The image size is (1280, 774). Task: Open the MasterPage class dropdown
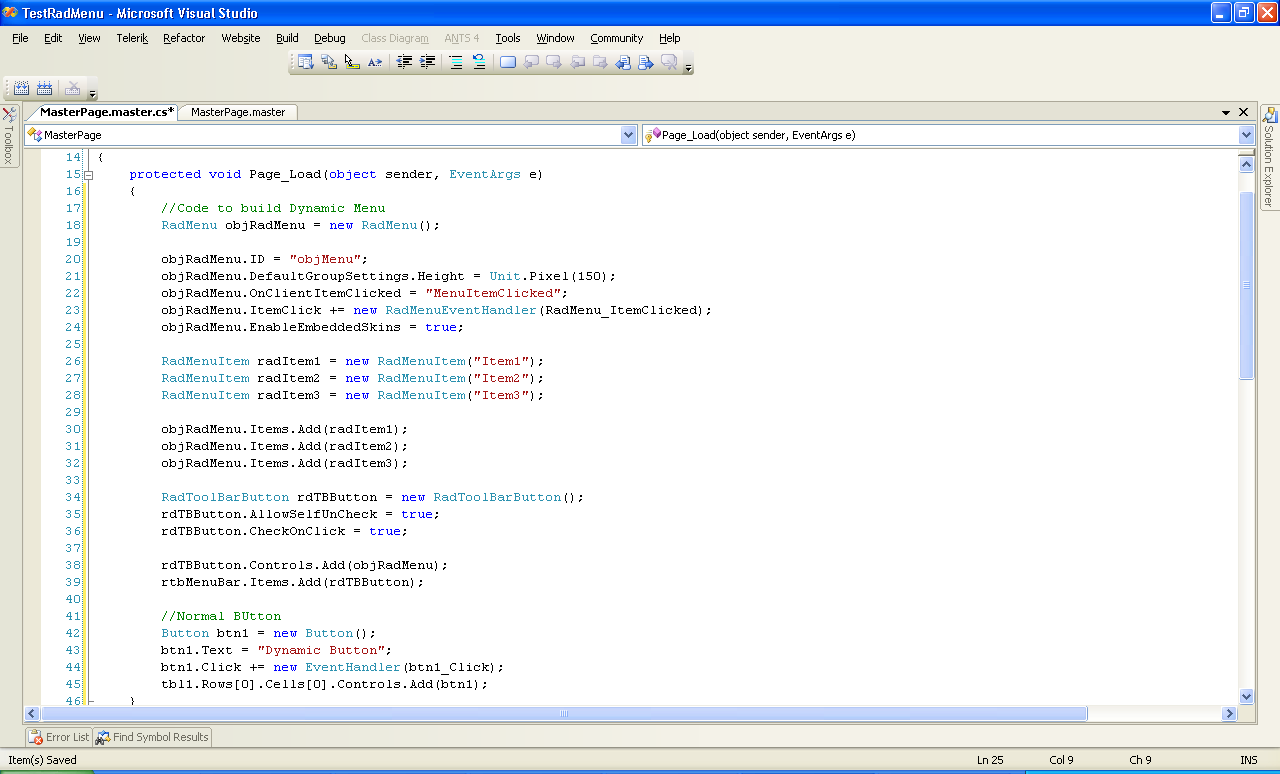[x=628, y=134]
